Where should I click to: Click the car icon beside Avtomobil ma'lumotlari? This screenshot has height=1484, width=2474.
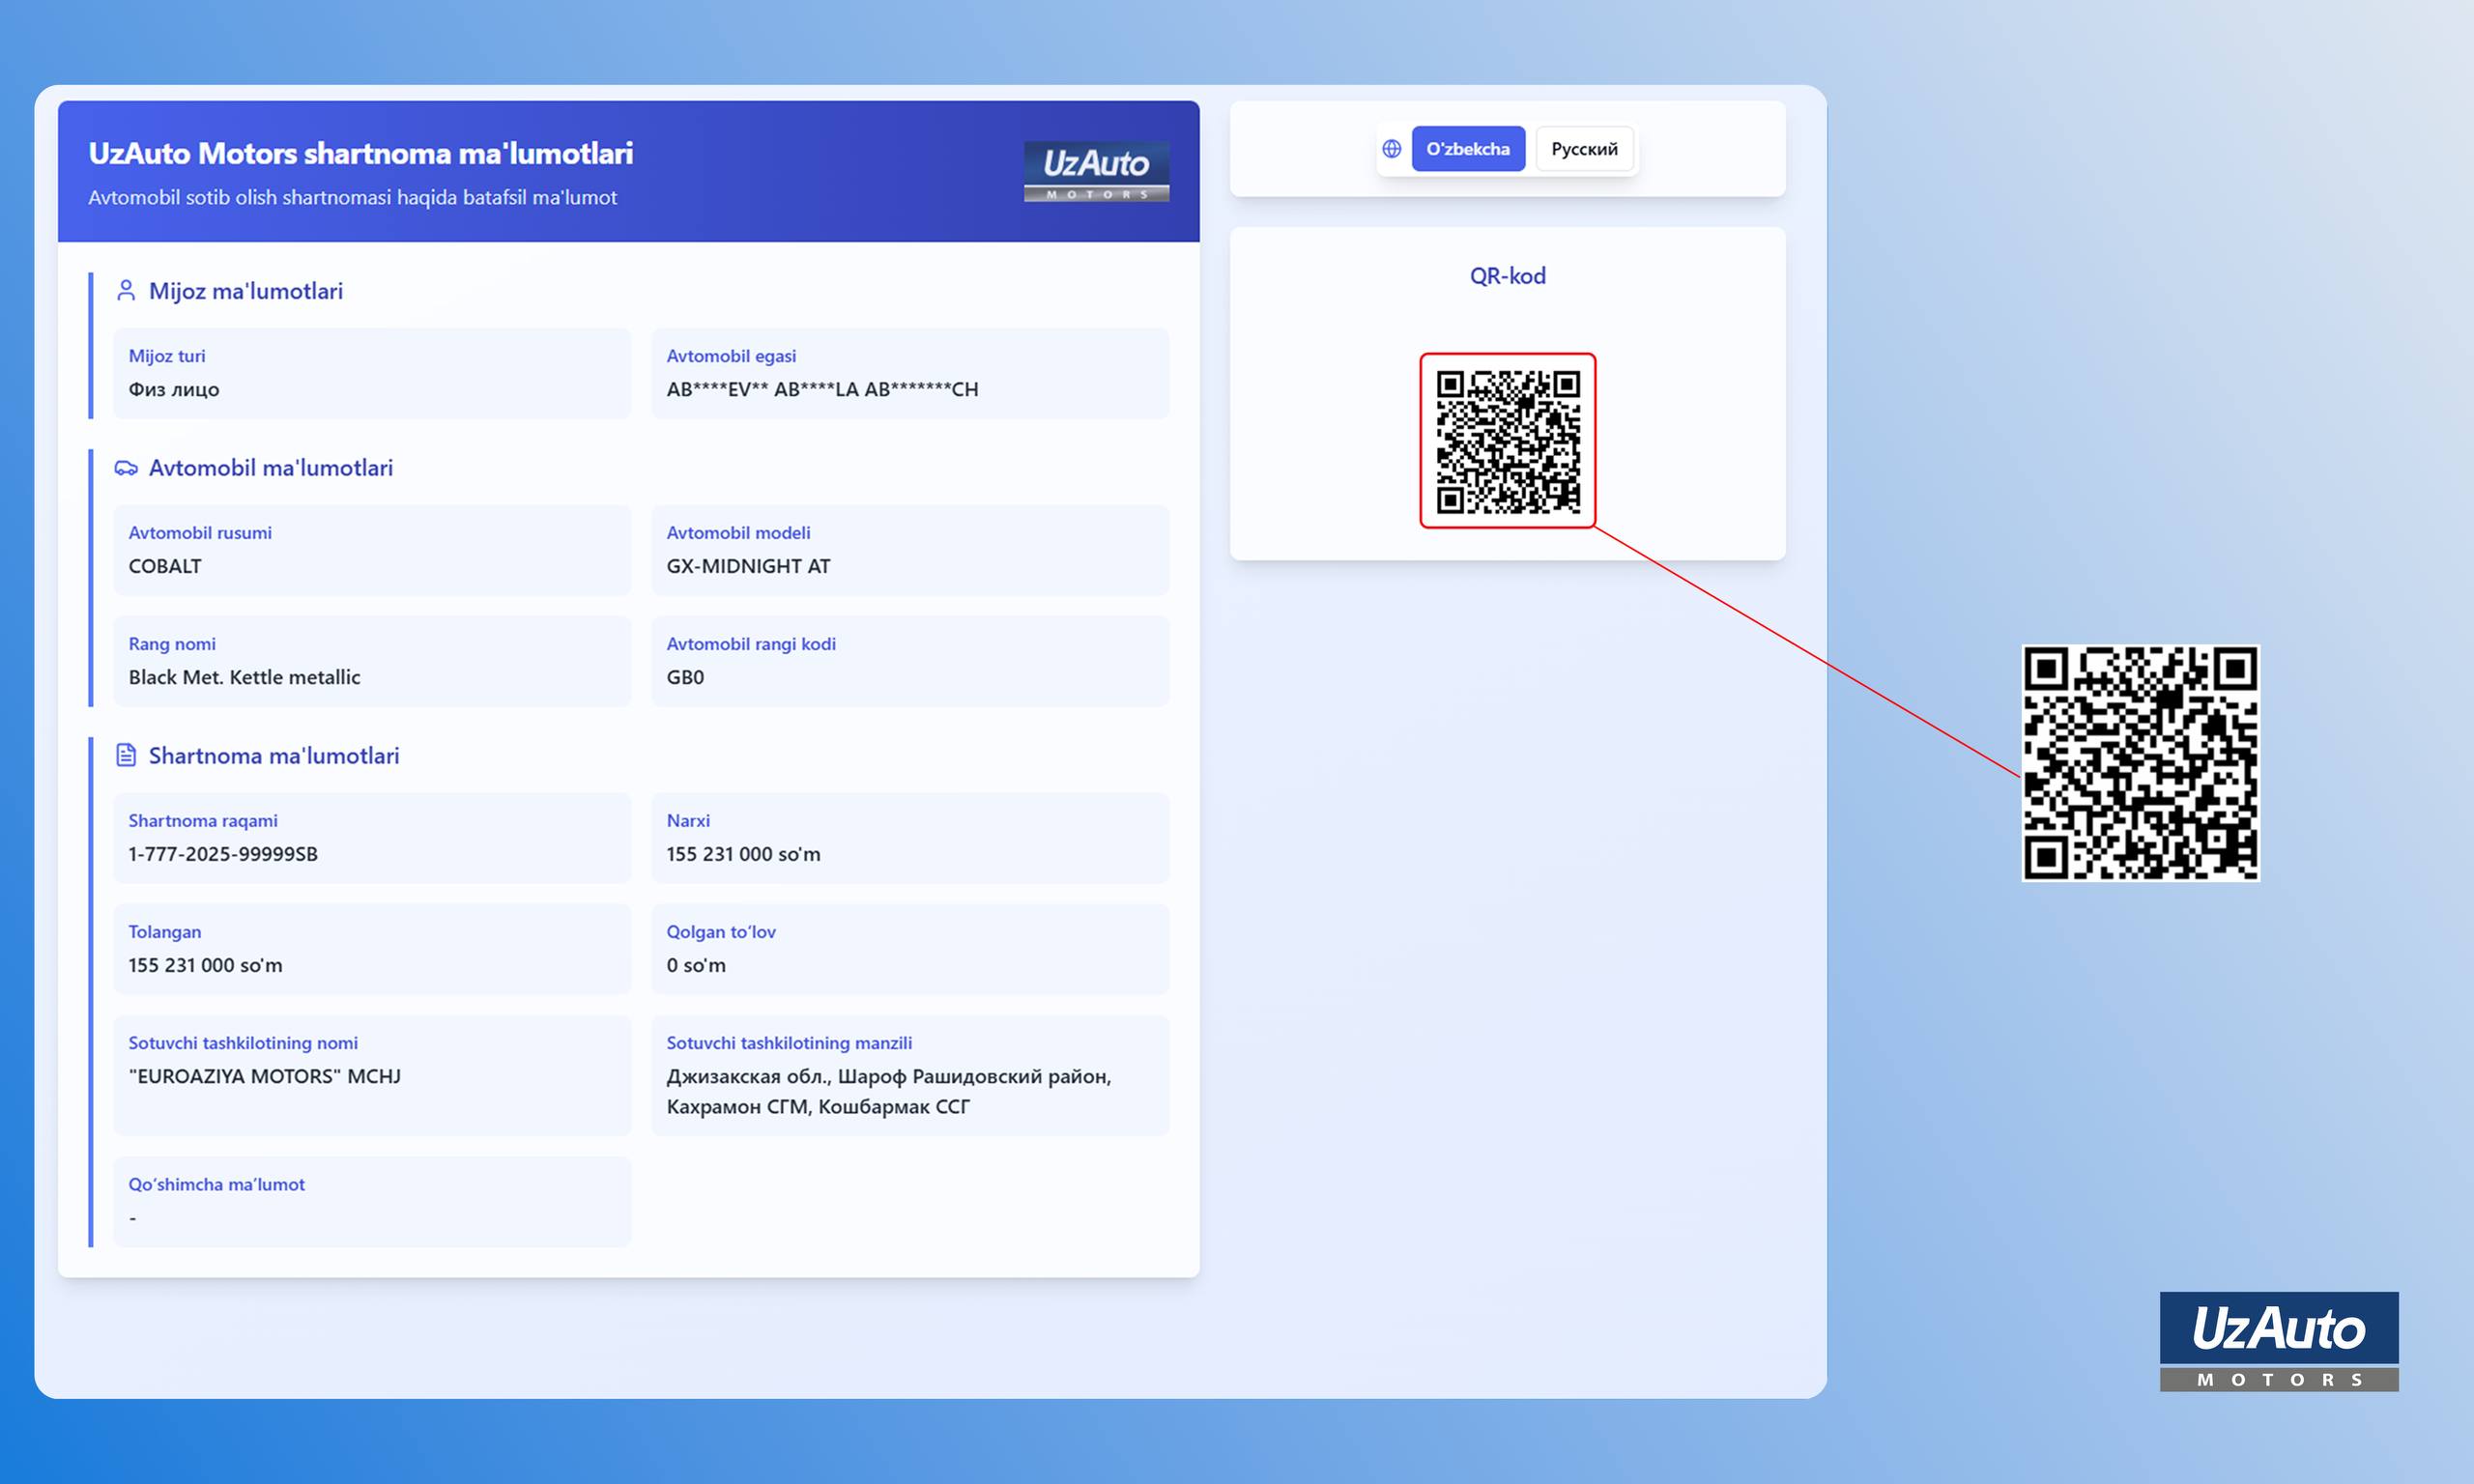coord(126,468)
